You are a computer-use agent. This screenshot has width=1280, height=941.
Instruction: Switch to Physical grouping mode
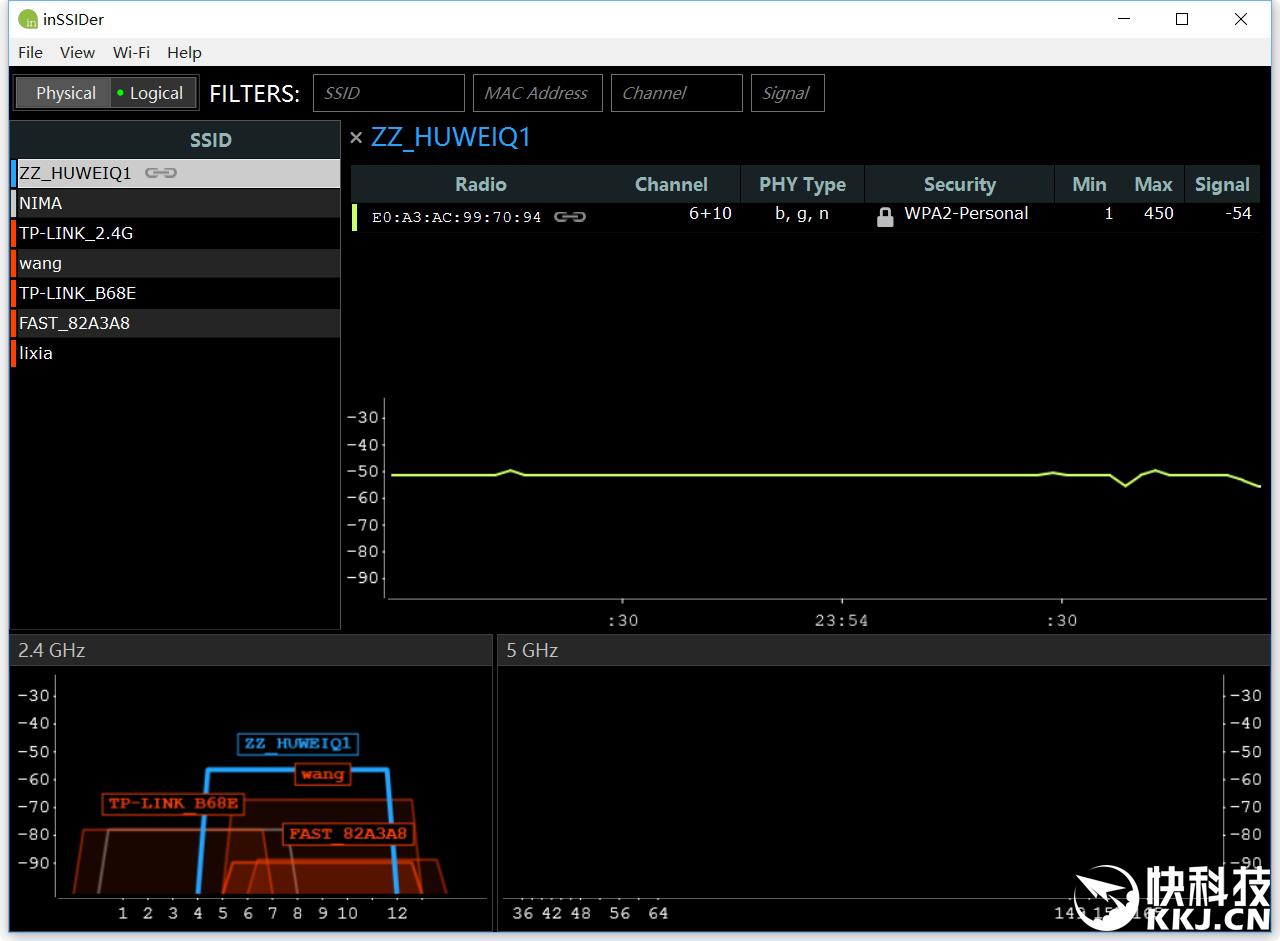(x=65, y=93)
